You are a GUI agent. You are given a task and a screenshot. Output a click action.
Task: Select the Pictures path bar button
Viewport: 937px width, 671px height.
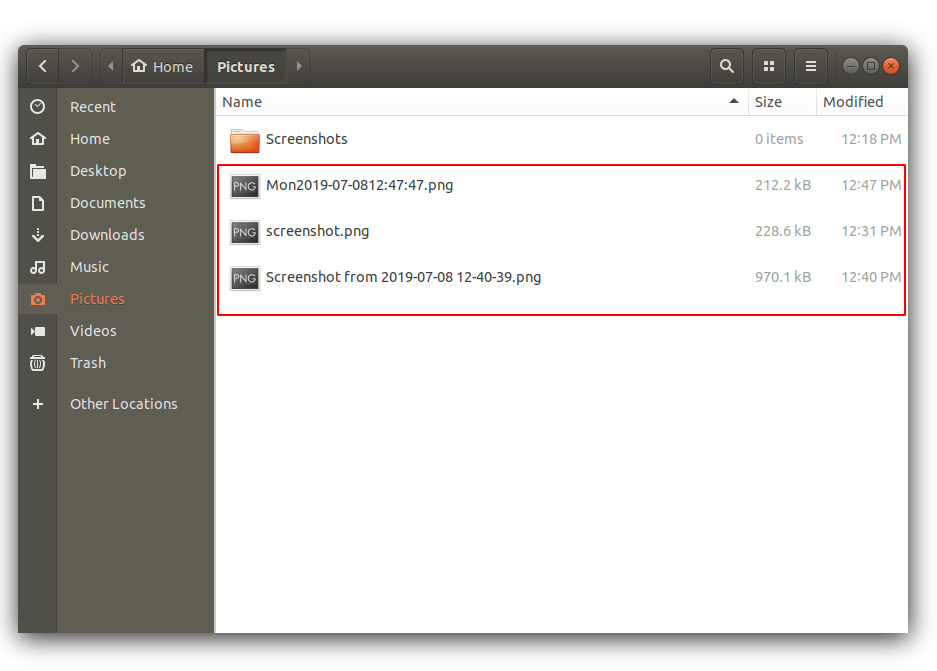[246, 66]
